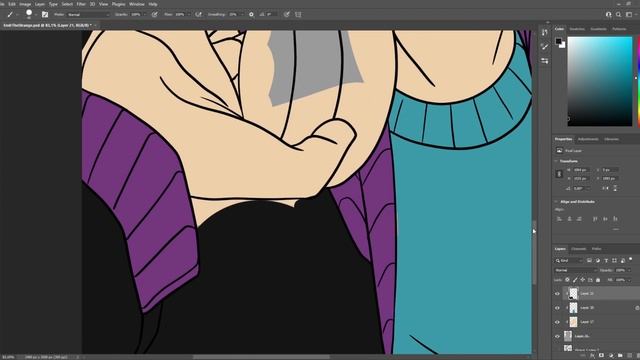640x360 pixels.
Task: Open the Window menu
Action: point(137,4)
